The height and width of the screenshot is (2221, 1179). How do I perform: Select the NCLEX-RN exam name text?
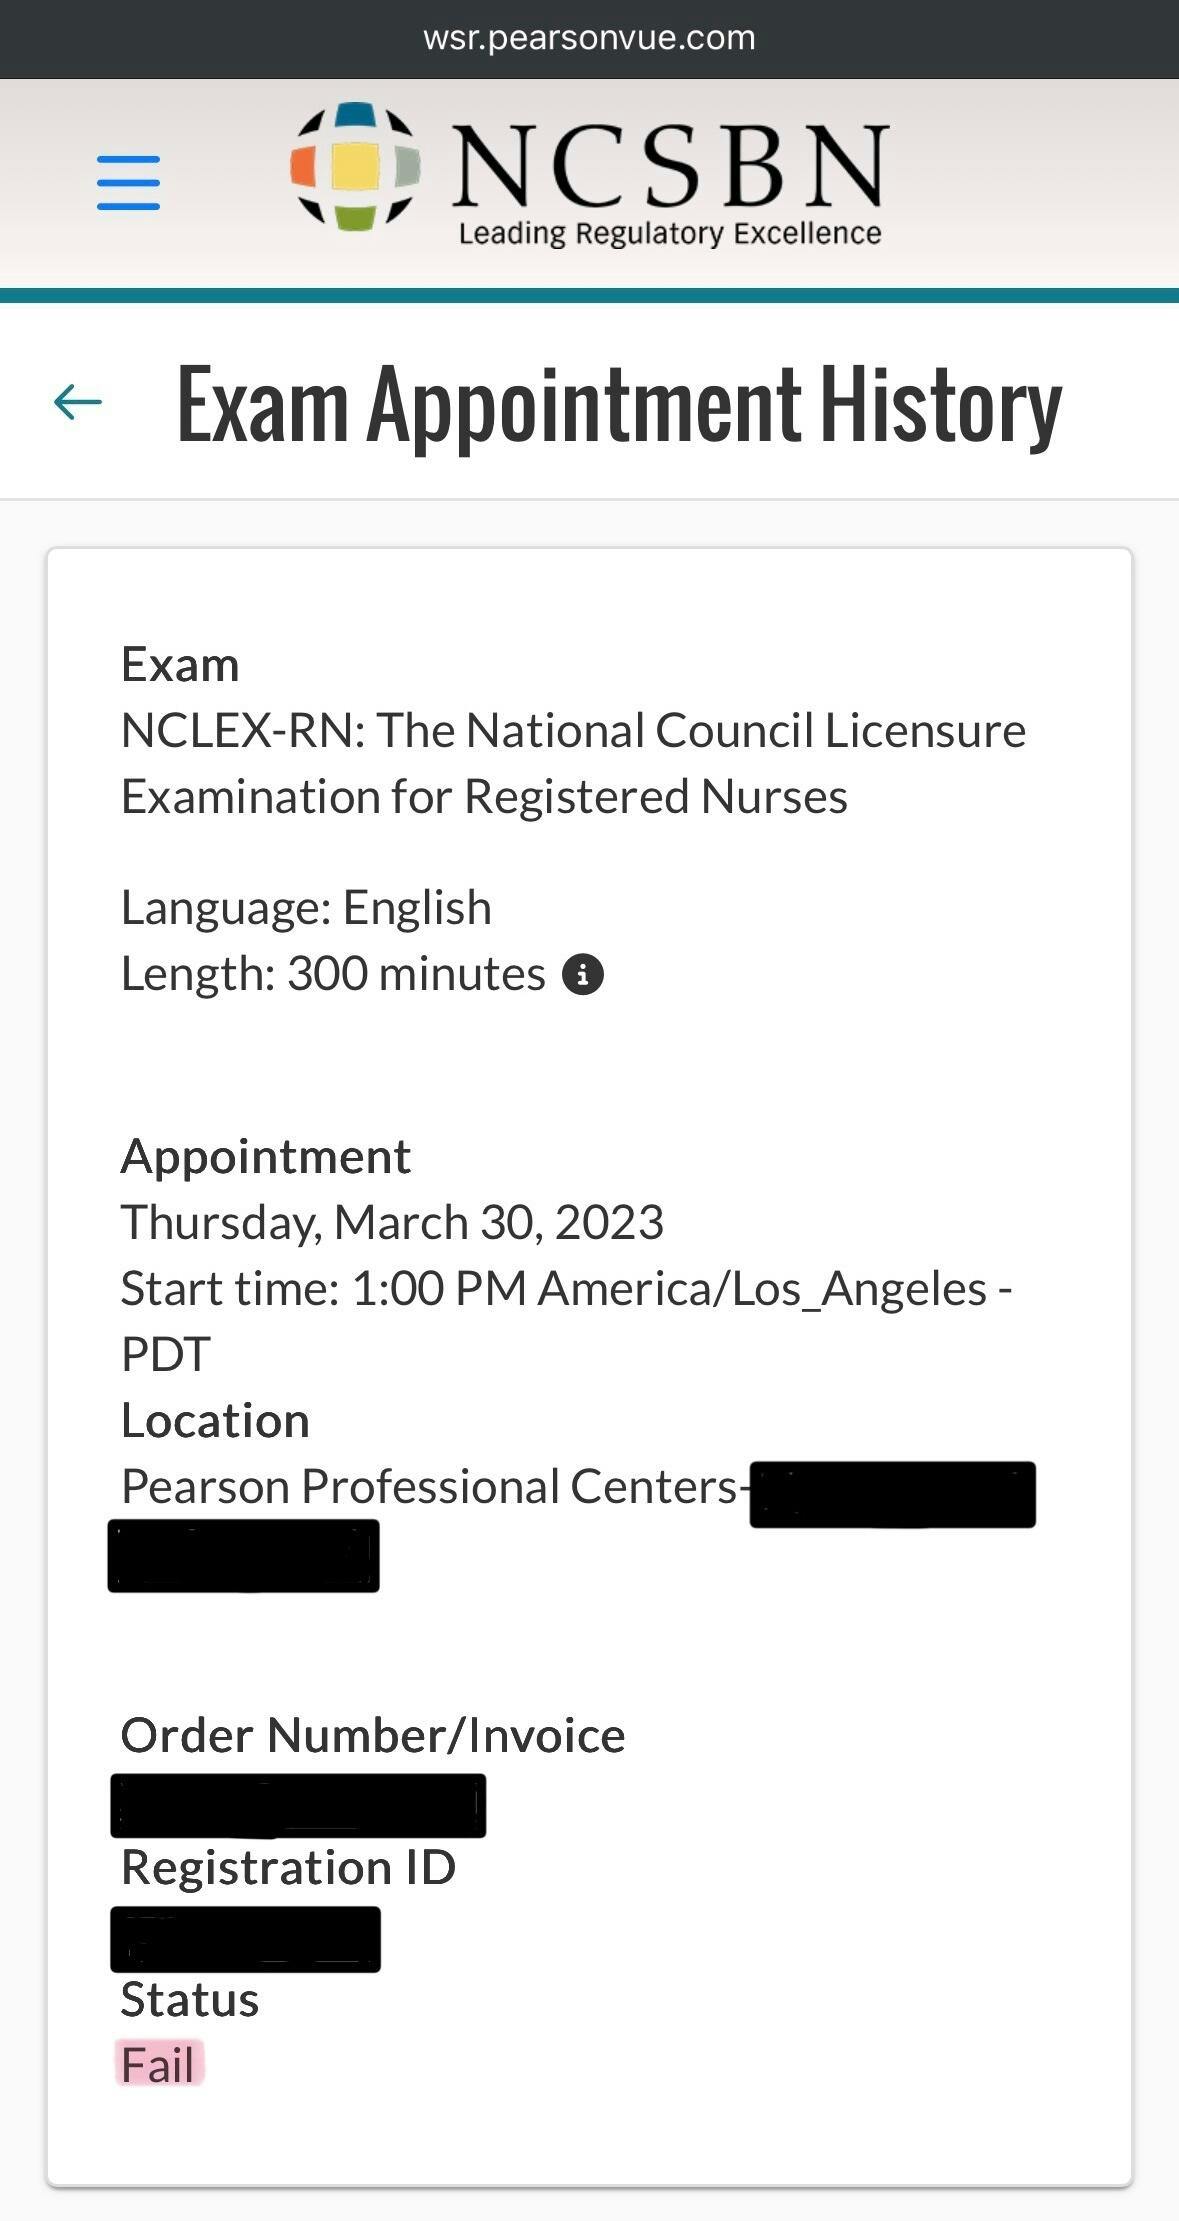tap(573, 763)
